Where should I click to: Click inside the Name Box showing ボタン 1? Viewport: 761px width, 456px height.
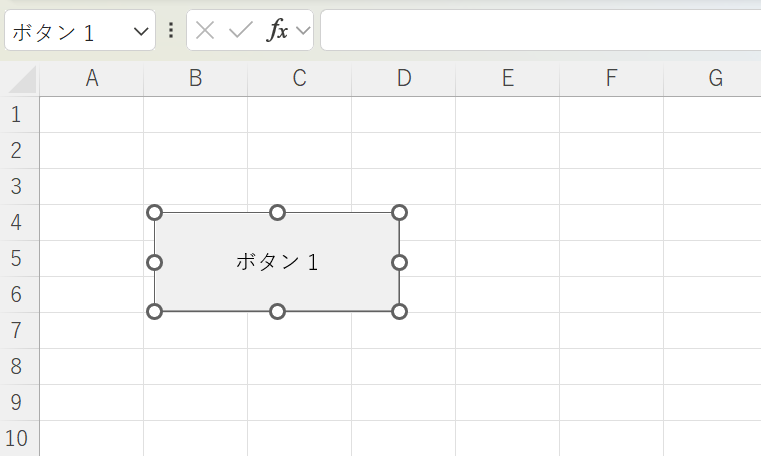[60, 31]
